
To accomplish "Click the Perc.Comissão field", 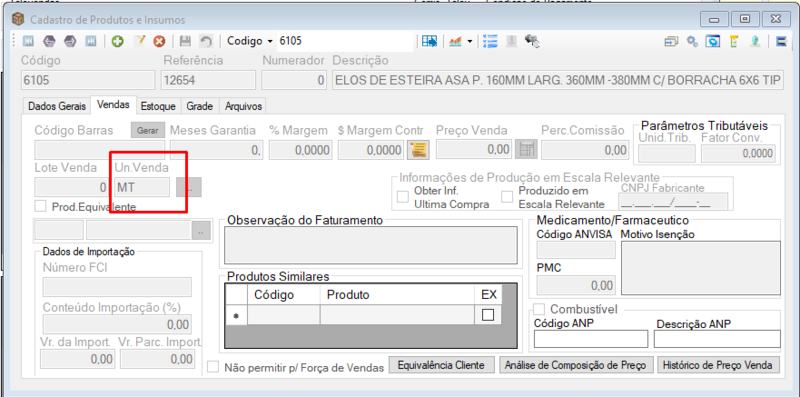I will 585,150.
